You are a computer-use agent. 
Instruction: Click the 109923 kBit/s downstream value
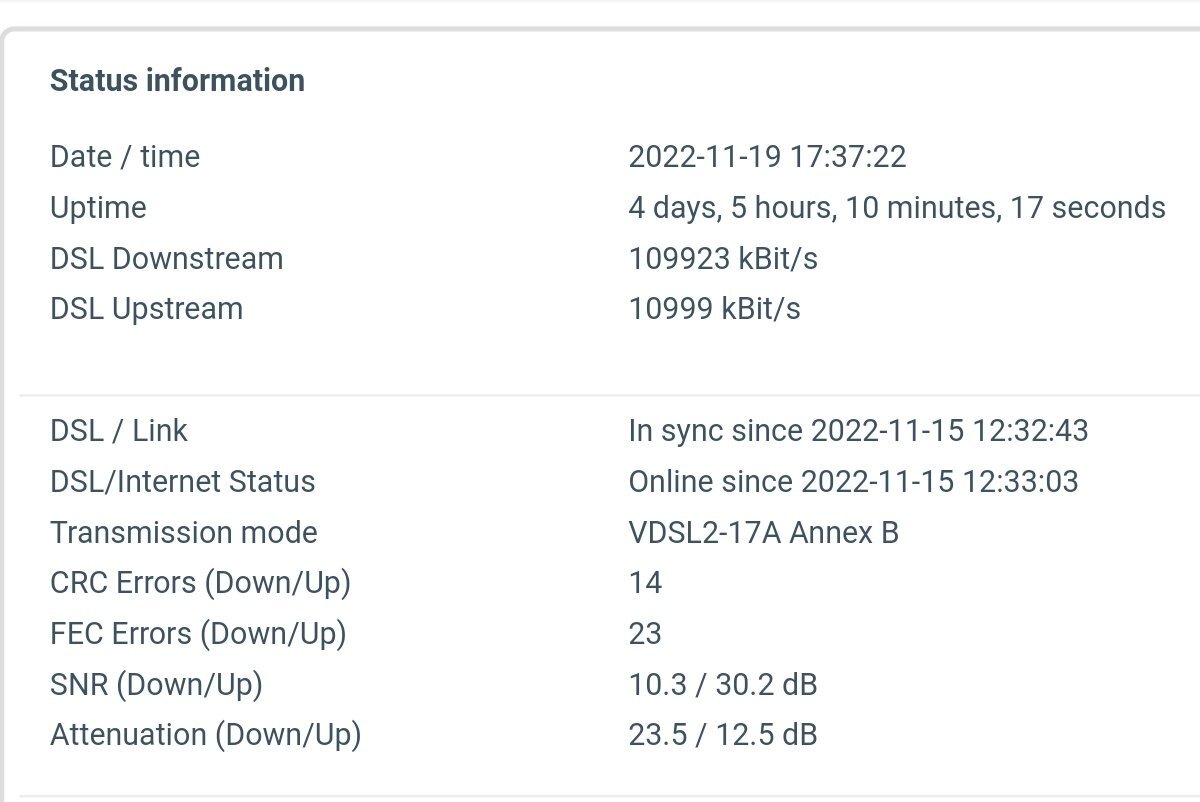723,259
